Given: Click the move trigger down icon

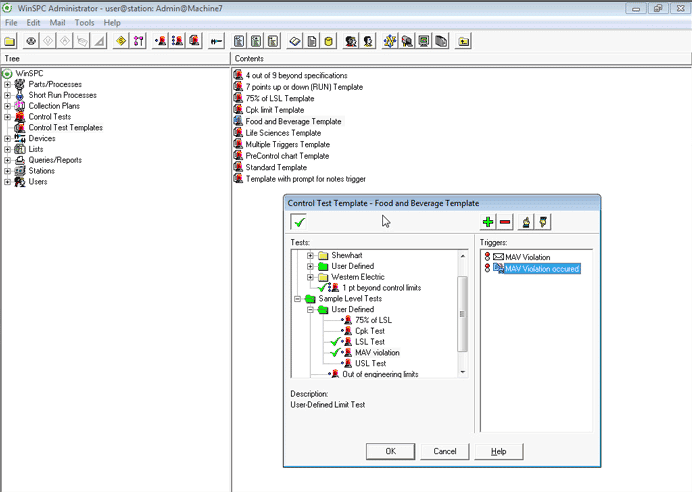Looking at the screenshot, I should coord(543,222).
